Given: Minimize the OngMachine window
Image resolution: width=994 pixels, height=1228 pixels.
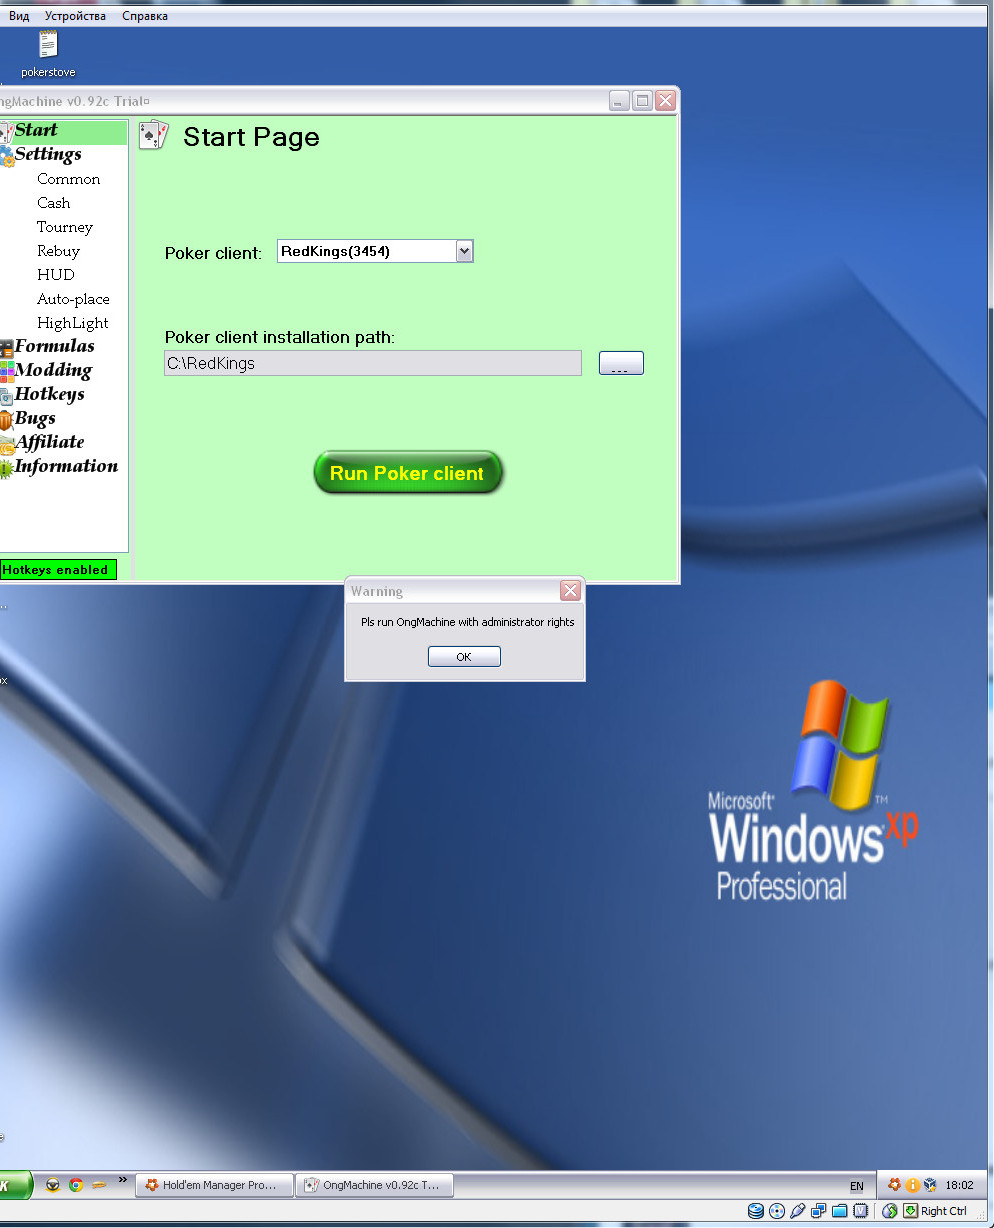Looking at the screenshot, I should 620,100.
